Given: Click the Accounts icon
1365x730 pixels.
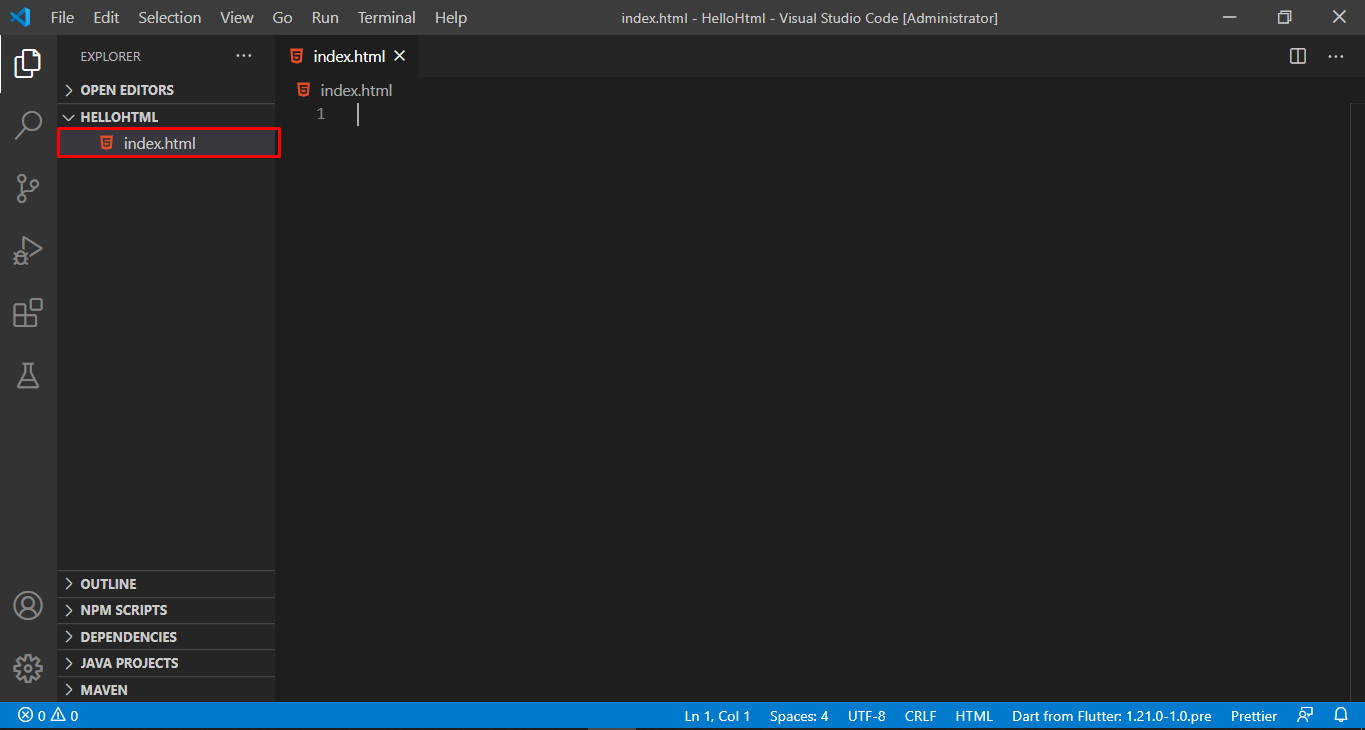Looking at the screenshot, I should 28,606.
